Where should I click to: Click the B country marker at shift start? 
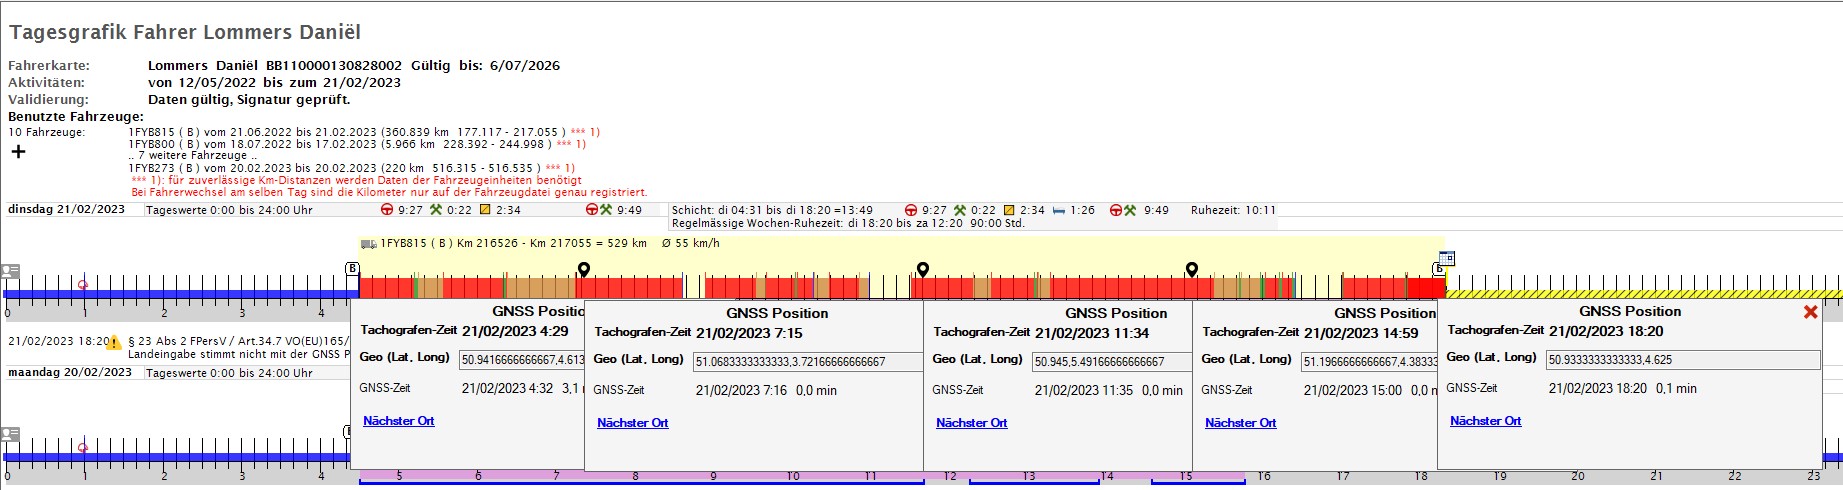[352, 268]
